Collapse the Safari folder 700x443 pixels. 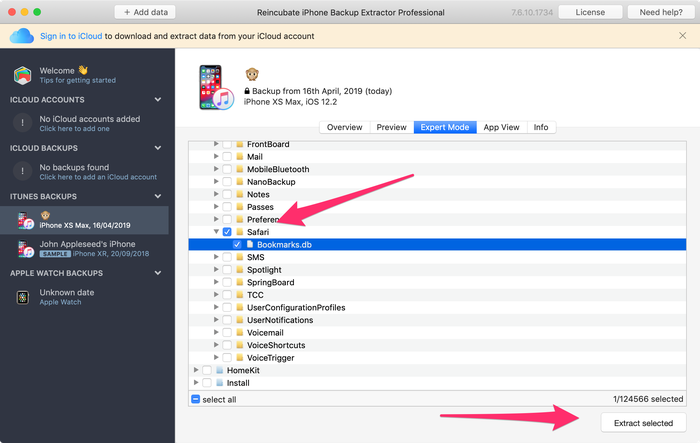click(x=216, y=232)
